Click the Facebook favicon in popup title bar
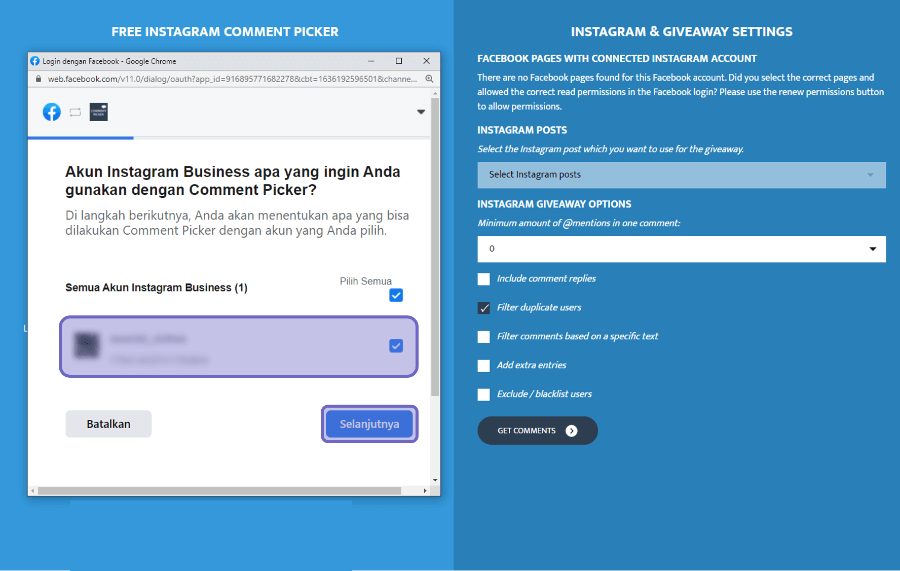 tap(35, 61)
